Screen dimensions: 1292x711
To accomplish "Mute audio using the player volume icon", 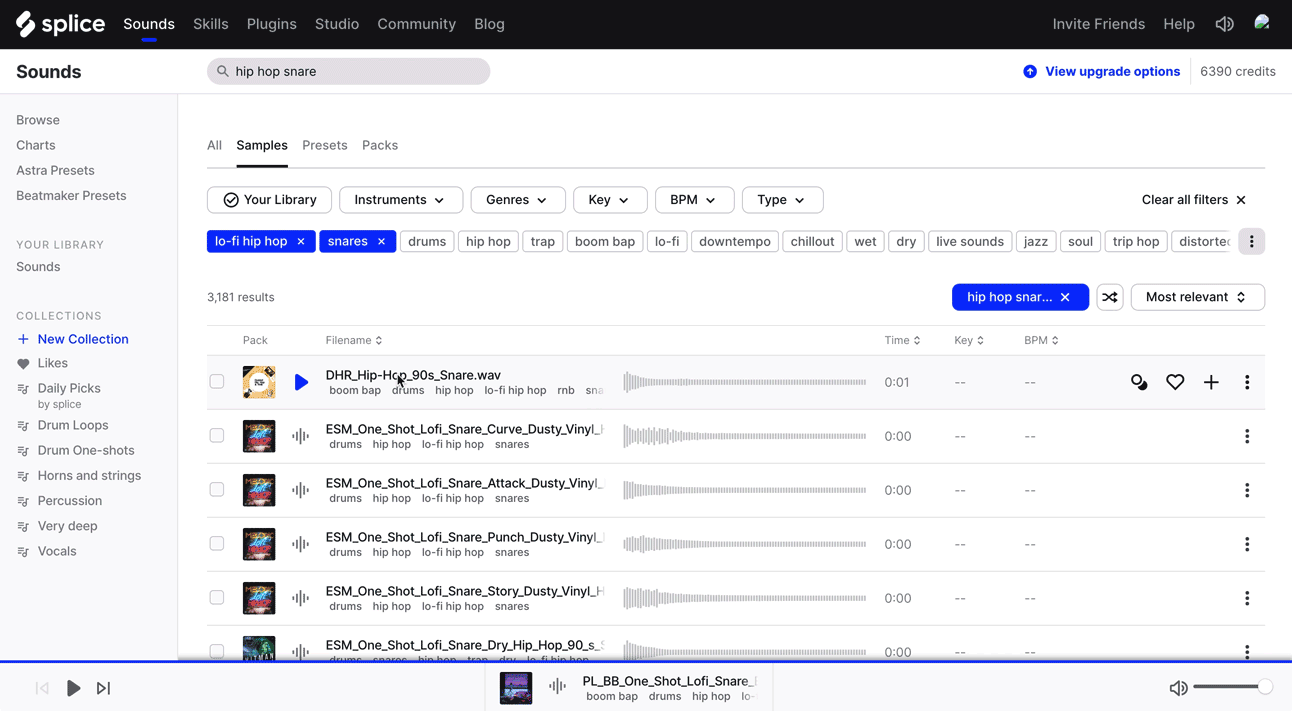I will coord(1178,688).
